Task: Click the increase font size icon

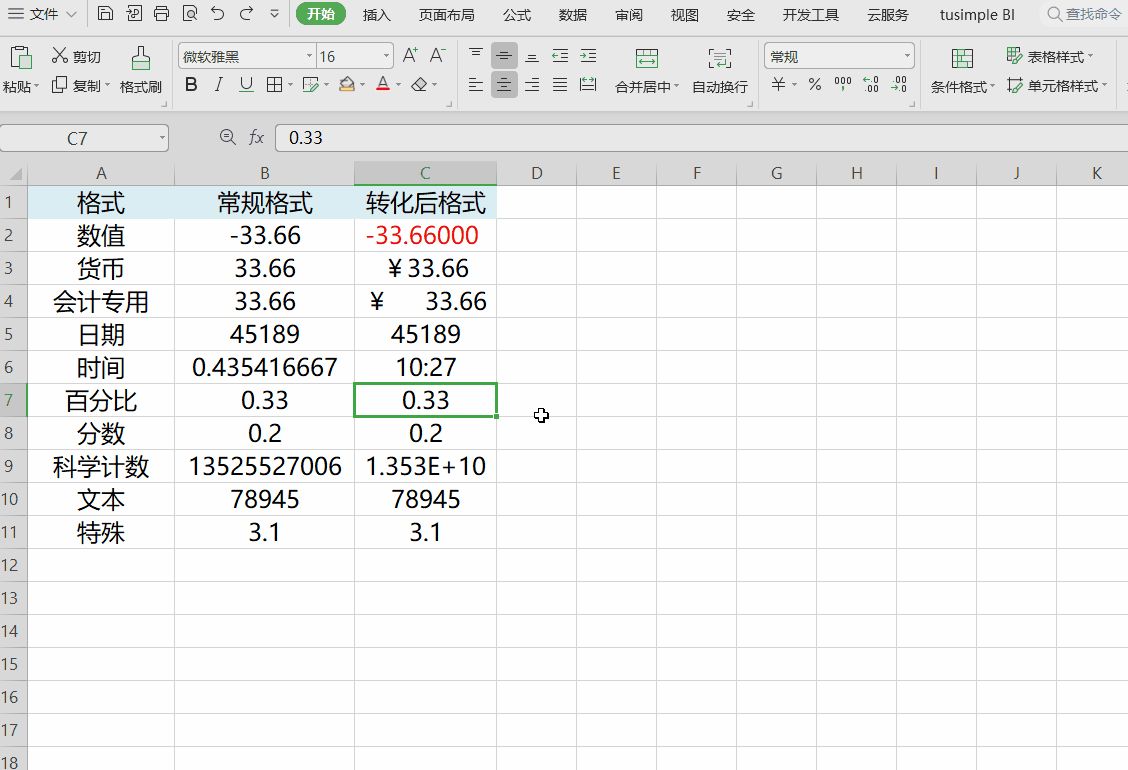Action: click(409, 56)
